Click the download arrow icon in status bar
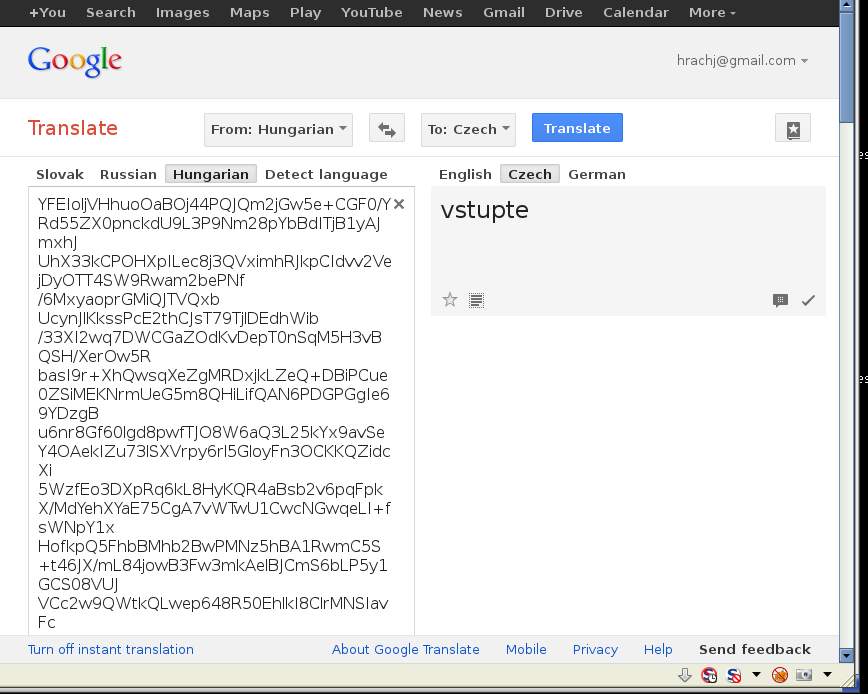The image size is (868, 694). [685, 675]
